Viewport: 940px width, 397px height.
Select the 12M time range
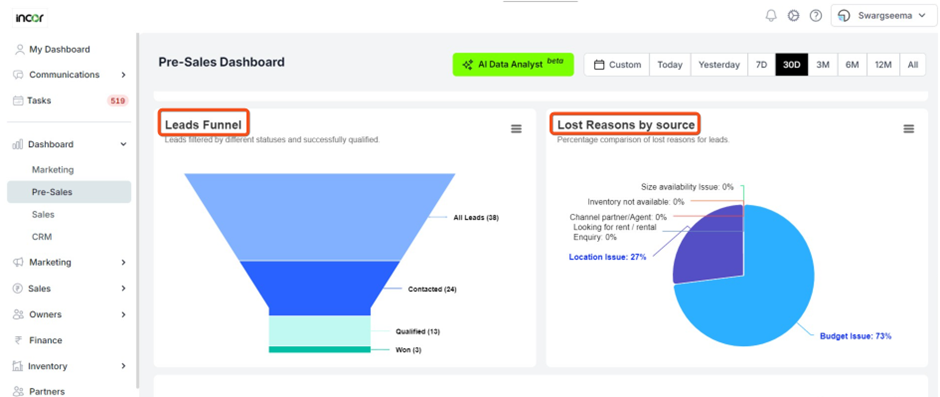click(883, 65)
